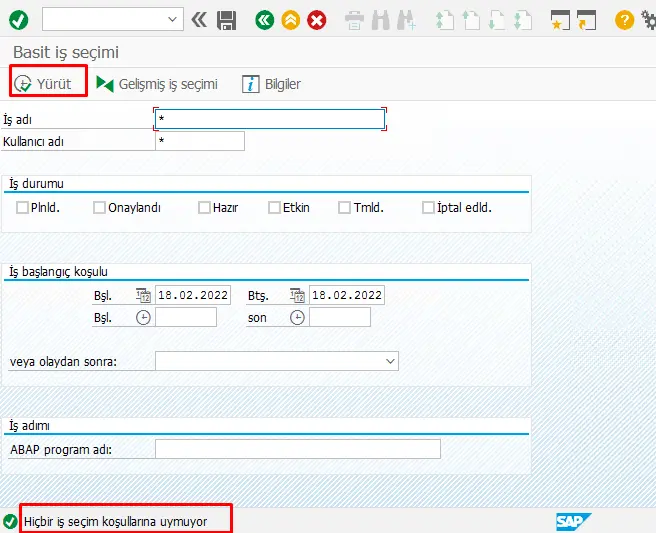
Task: Tick the Etkin job status checkbox
Action: (275, 208)
